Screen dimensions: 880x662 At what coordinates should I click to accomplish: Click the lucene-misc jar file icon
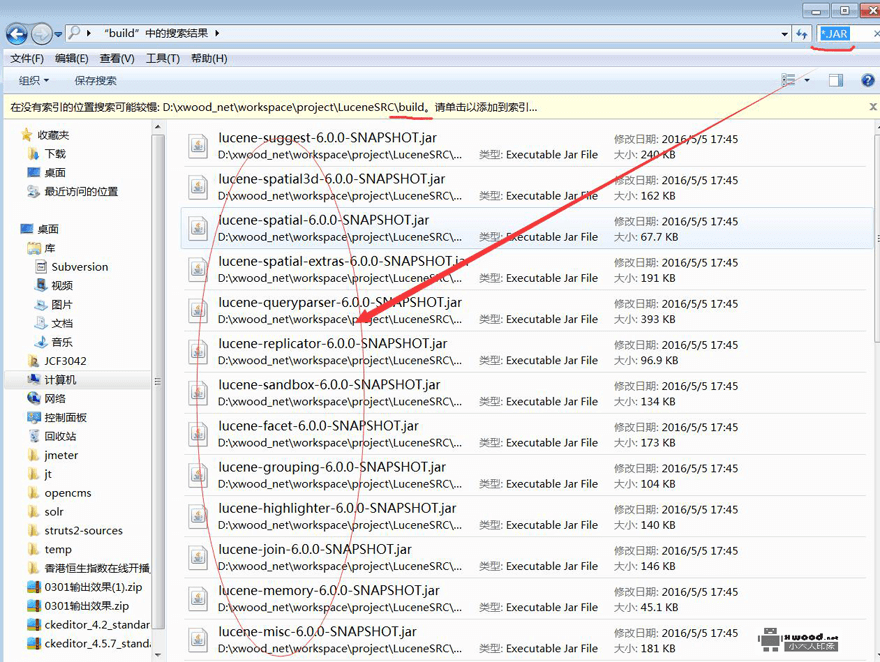point(198,640)
